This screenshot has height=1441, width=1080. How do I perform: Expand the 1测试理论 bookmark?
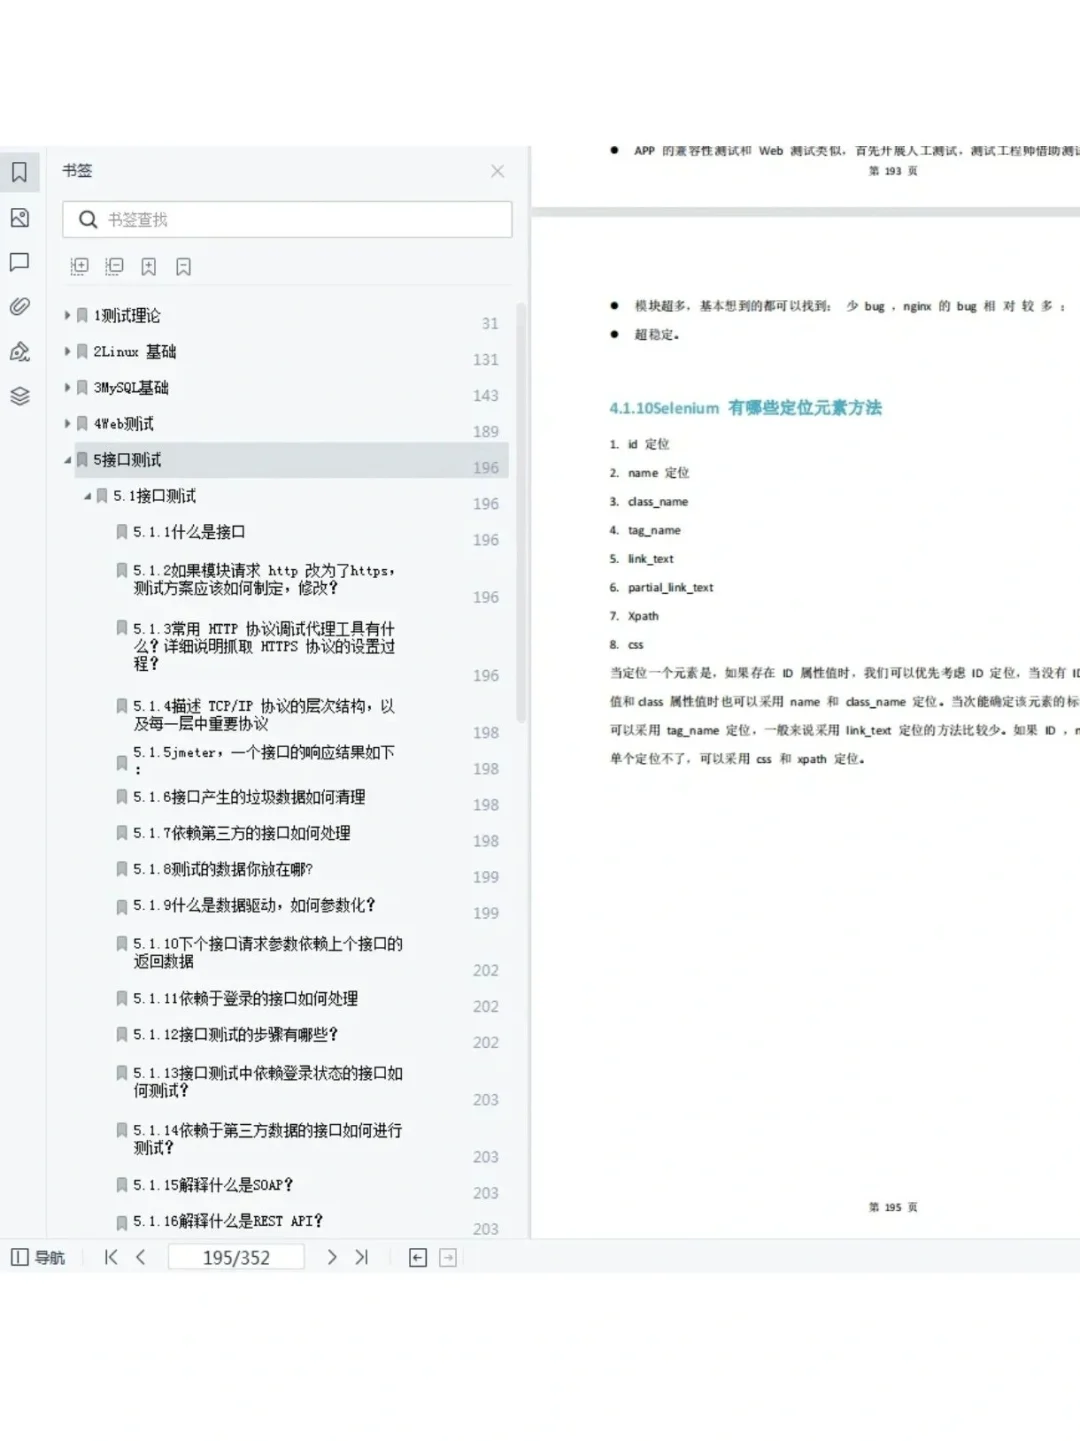[67, 315]
